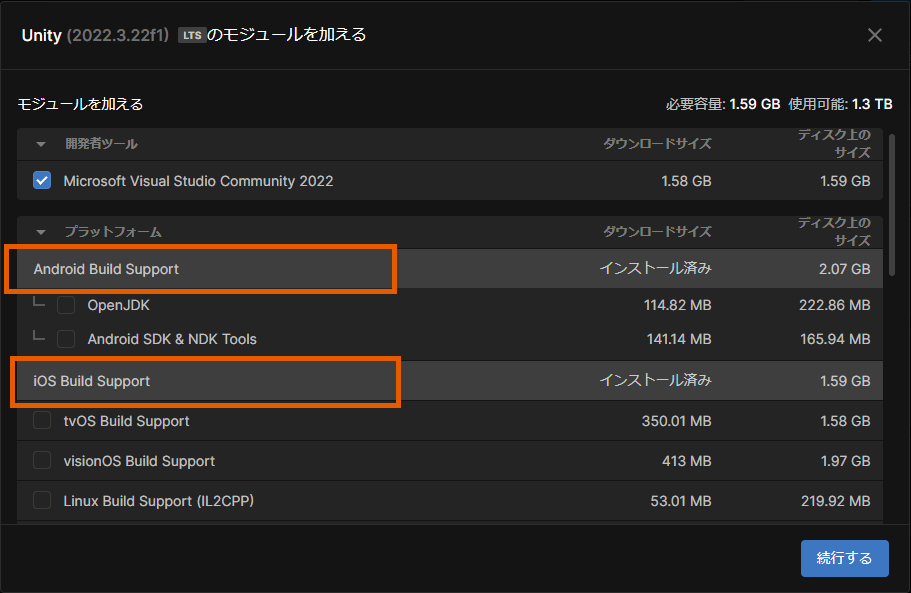This screenshot has height=593, width=911.
Task: Click the 続行する button
Action: click(x=844, y=558)
